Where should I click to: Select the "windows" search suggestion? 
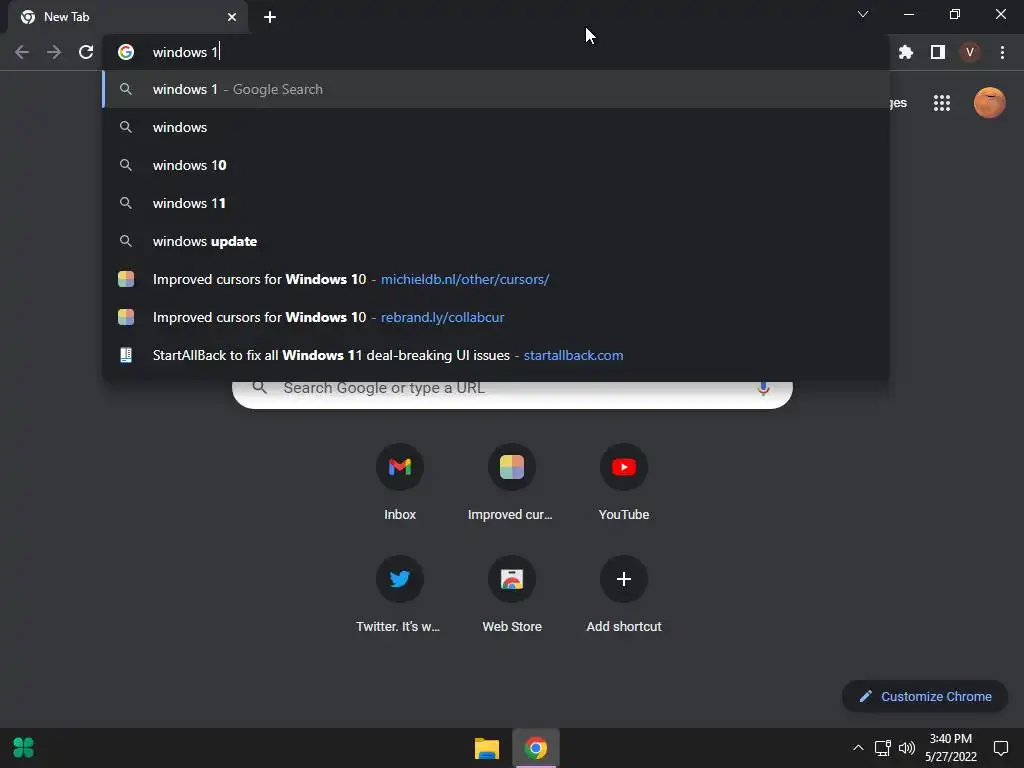[496, 127]
